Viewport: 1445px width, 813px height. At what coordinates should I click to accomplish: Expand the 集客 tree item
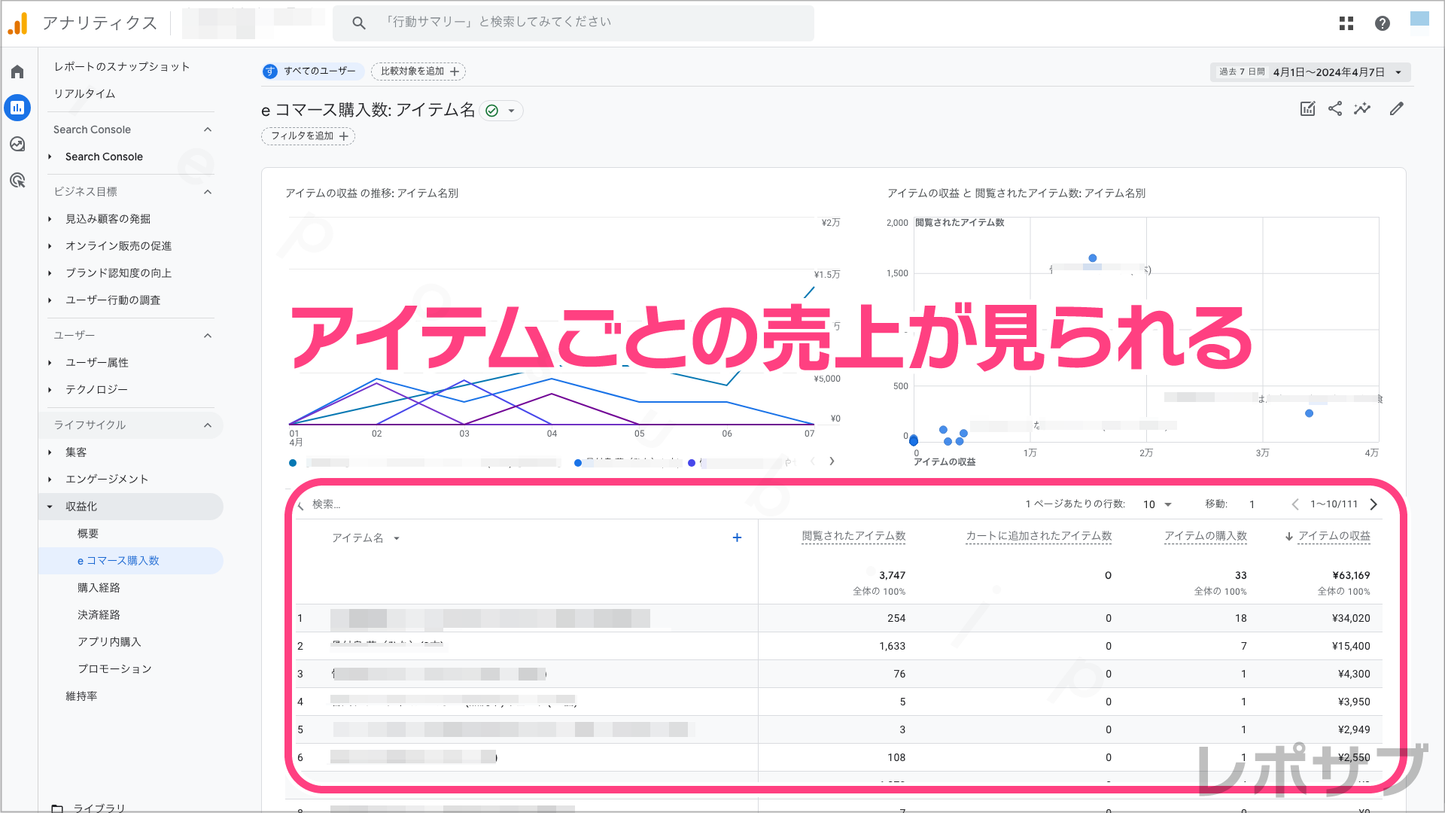(x=50, y=452)
